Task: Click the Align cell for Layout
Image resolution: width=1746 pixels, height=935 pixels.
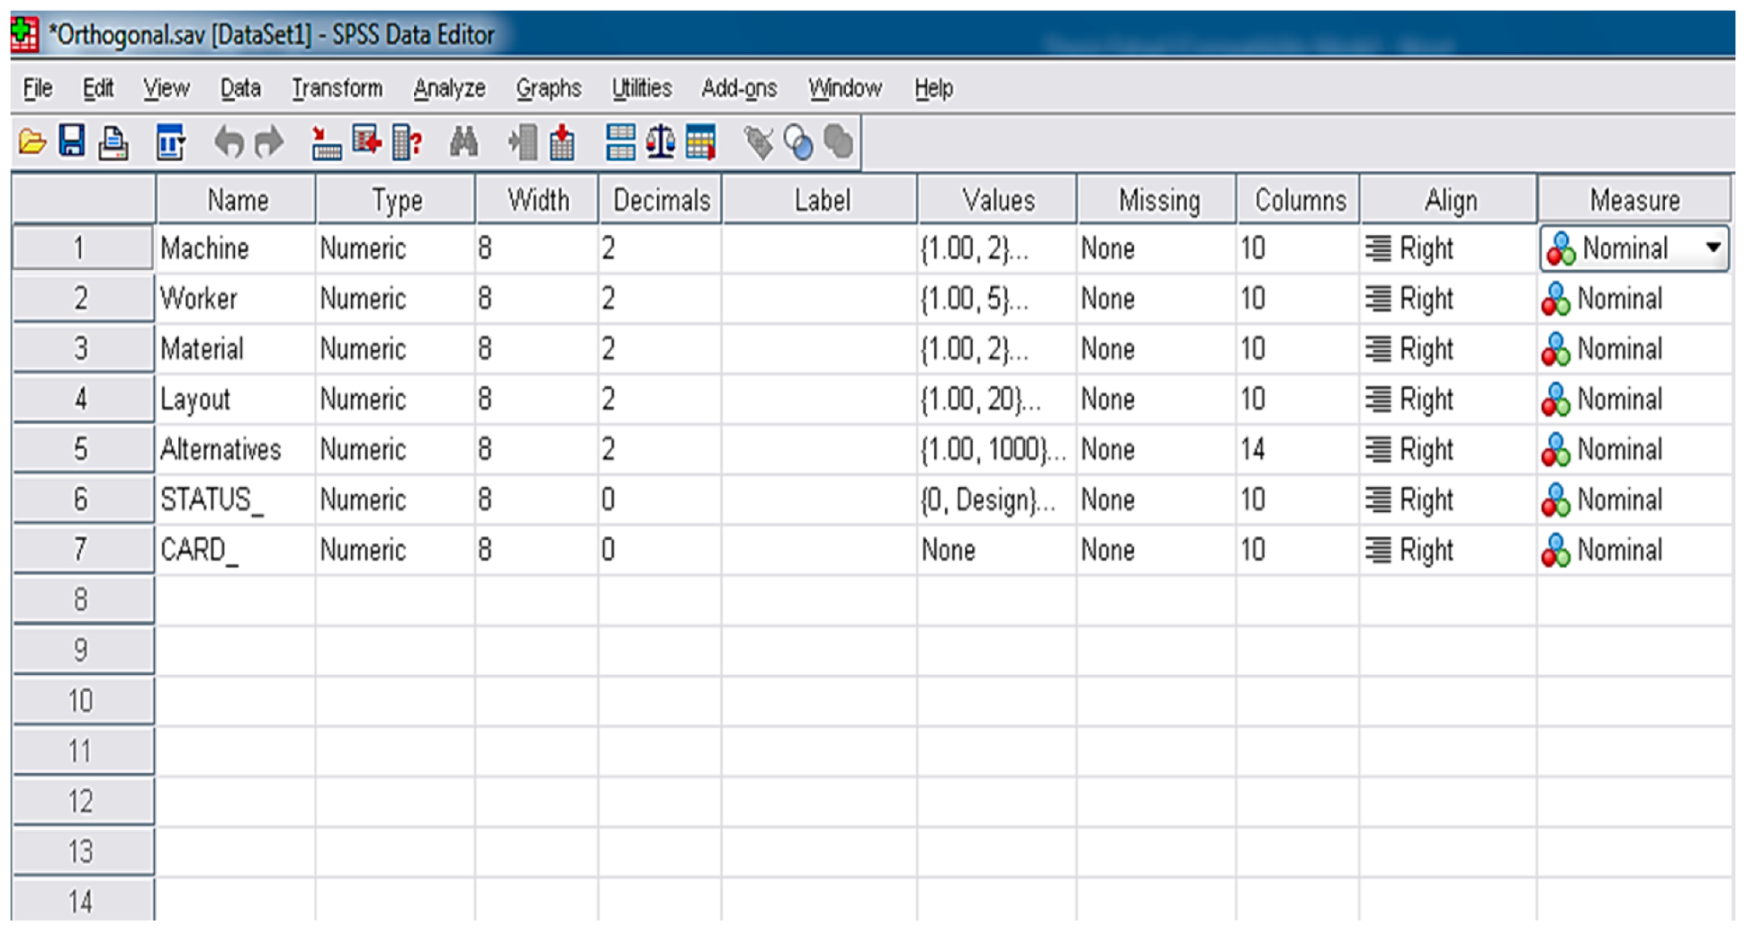Action: pos(1447,400)
